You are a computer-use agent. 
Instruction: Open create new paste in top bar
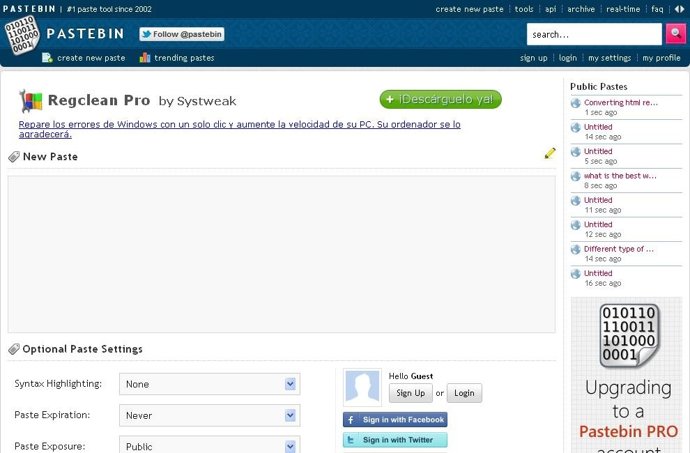point(469,9)
